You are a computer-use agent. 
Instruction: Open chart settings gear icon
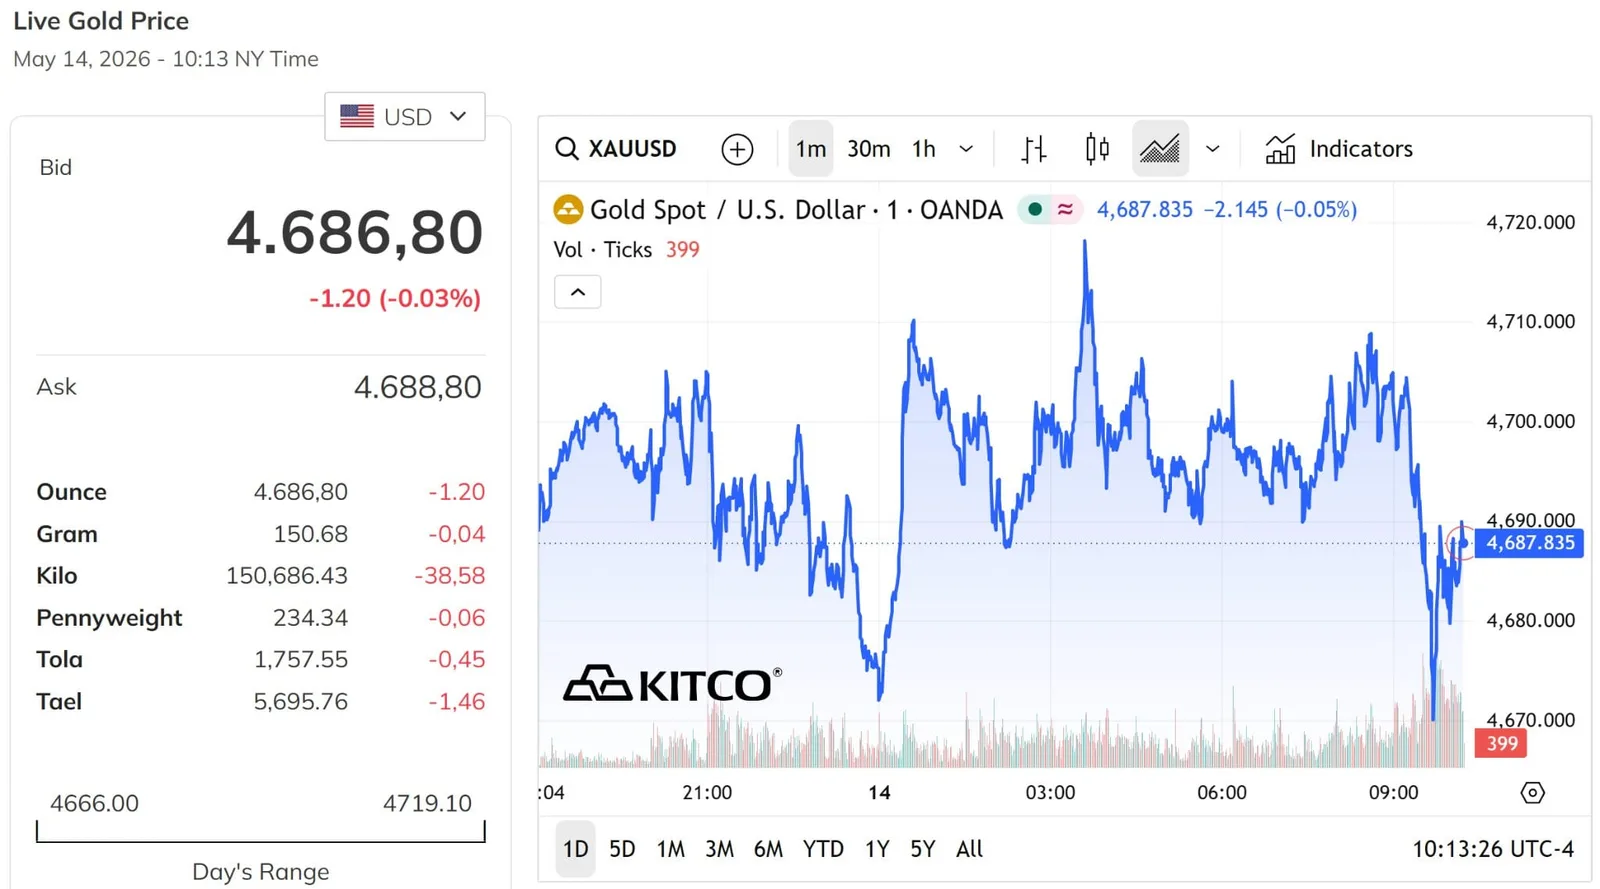point(1532,793)
